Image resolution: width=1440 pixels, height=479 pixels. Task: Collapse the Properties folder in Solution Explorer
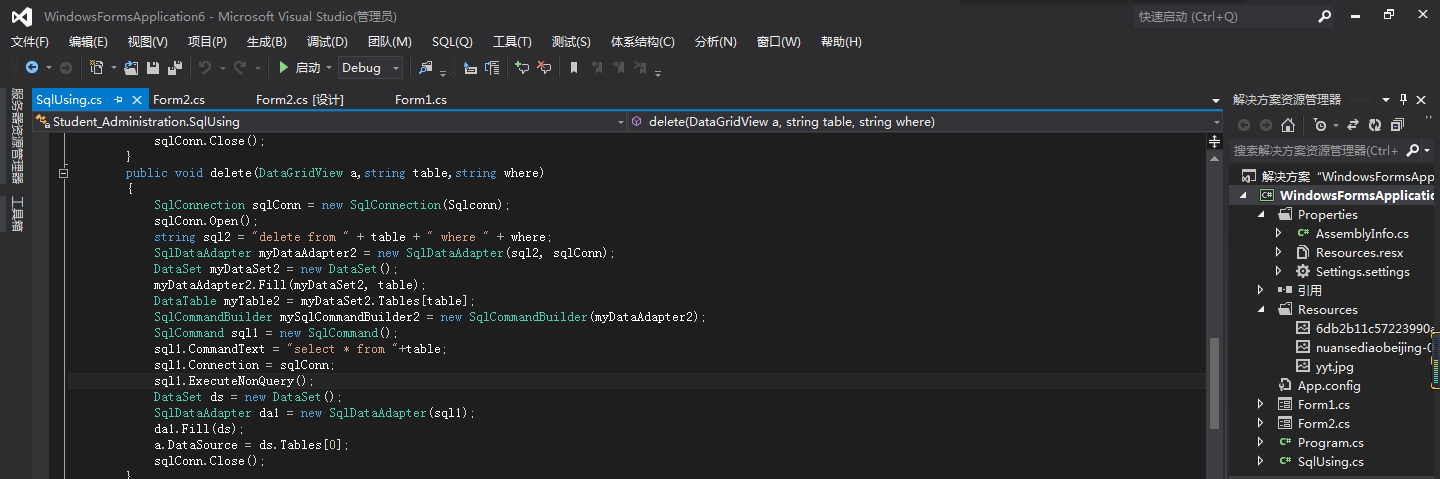tap(1261, 214)
